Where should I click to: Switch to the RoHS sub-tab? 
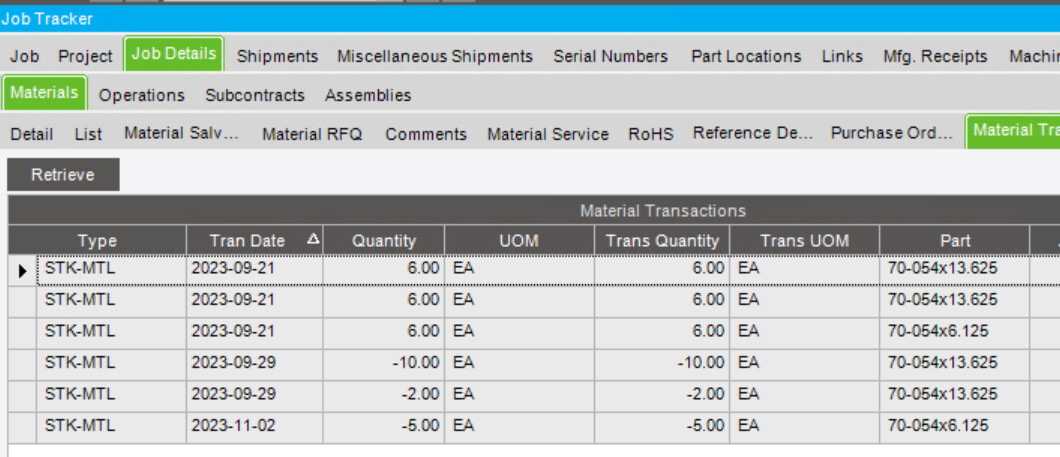(651, 134)
